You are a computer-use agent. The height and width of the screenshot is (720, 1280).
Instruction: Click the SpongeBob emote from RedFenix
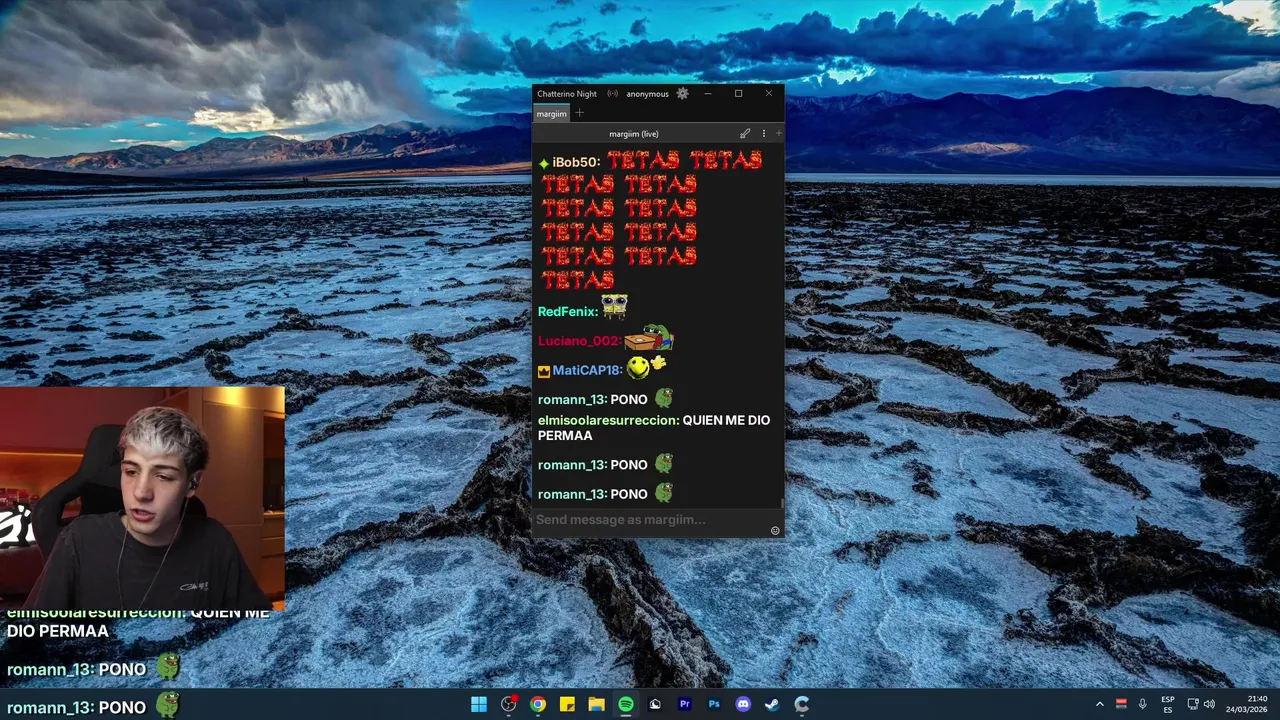pyautogui.click(x=614, y=306)
